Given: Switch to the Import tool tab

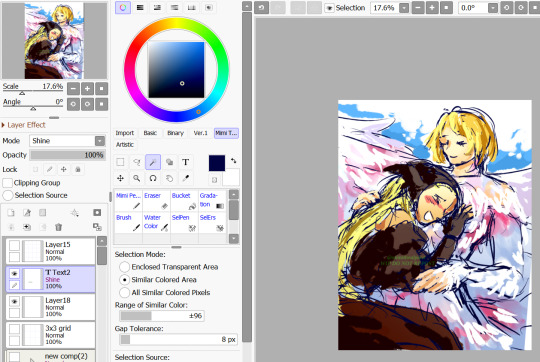Looking at the screenshot, I should point(124,133).
